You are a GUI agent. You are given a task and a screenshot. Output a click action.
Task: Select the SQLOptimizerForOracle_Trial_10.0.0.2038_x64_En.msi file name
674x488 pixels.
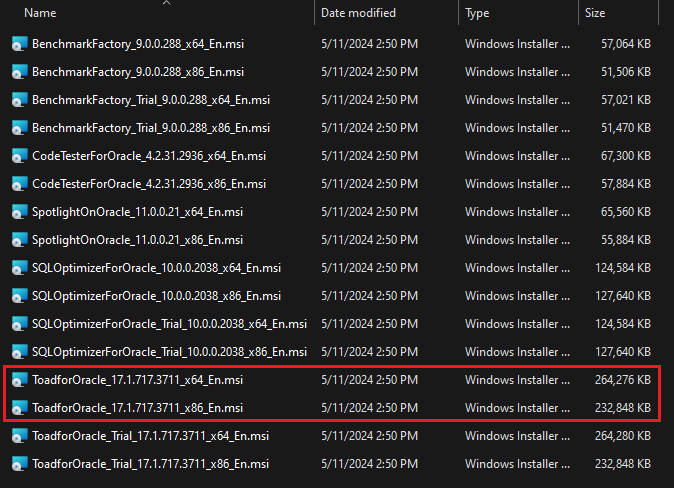(169, 324)
